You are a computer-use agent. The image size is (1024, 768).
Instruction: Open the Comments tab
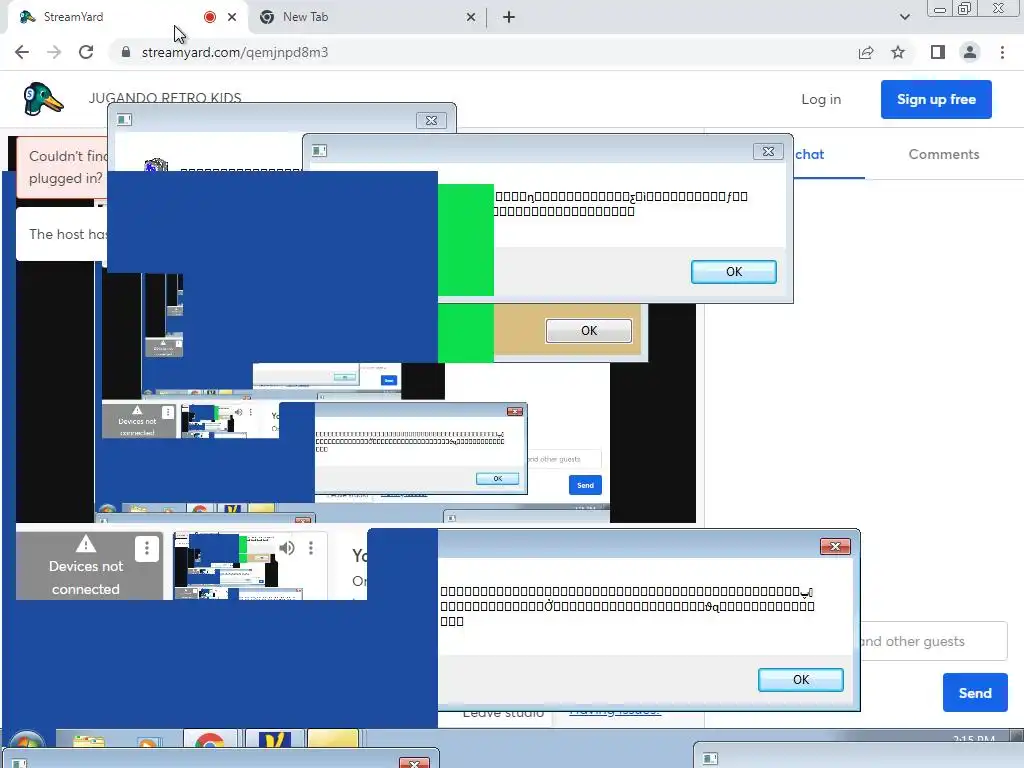(944, 154)
